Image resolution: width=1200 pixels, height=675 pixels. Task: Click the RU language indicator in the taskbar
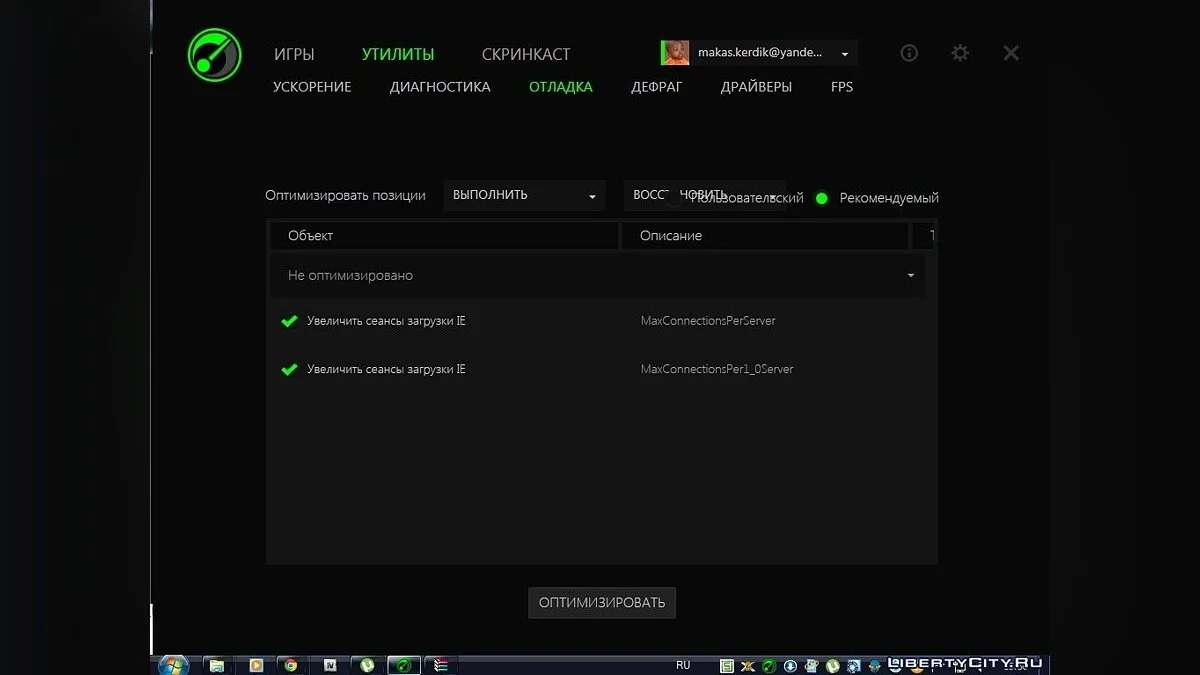tap(683, 664)
